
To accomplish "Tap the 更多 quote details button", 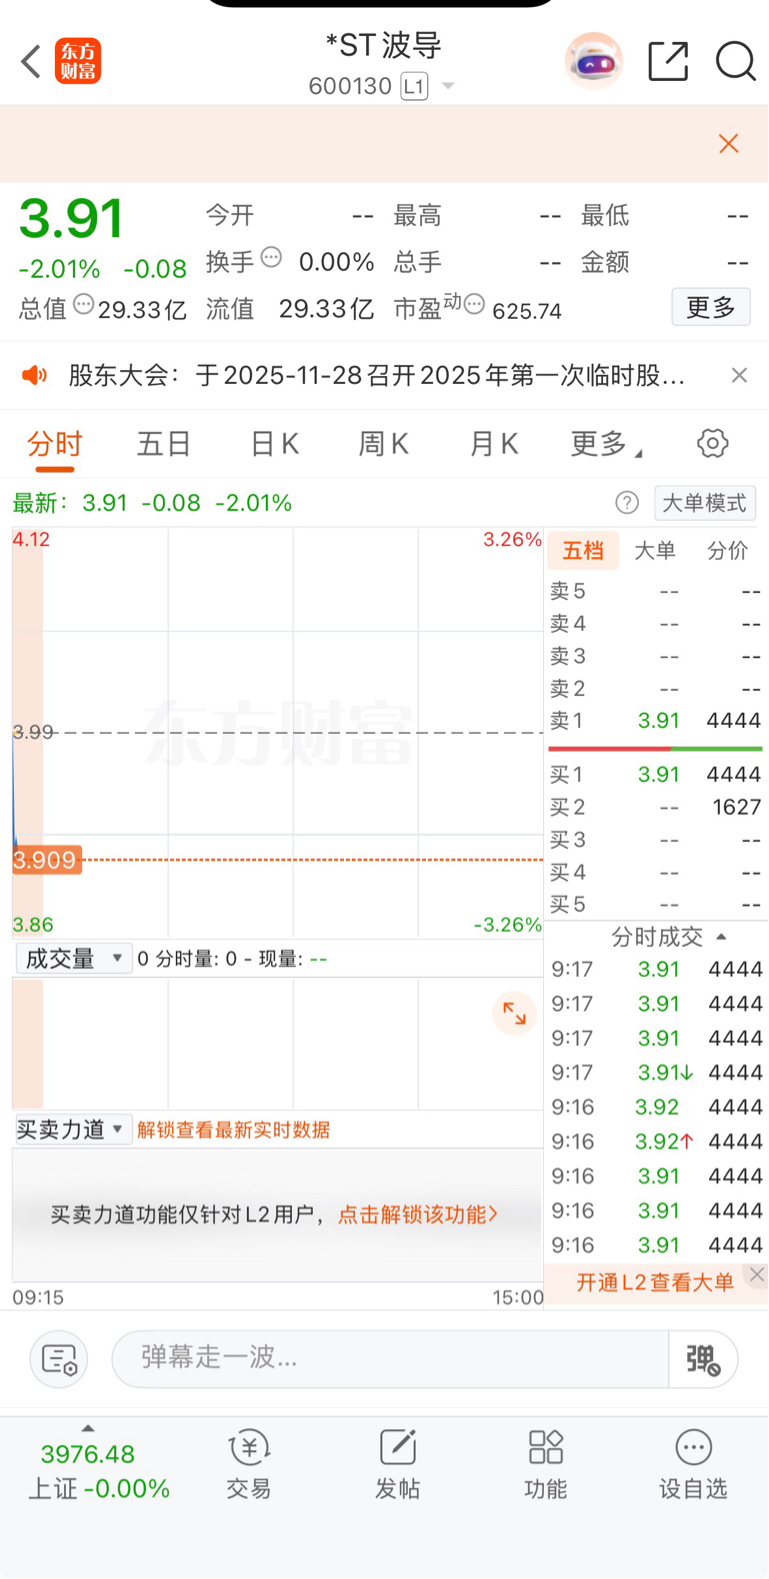I will [711, 307].
